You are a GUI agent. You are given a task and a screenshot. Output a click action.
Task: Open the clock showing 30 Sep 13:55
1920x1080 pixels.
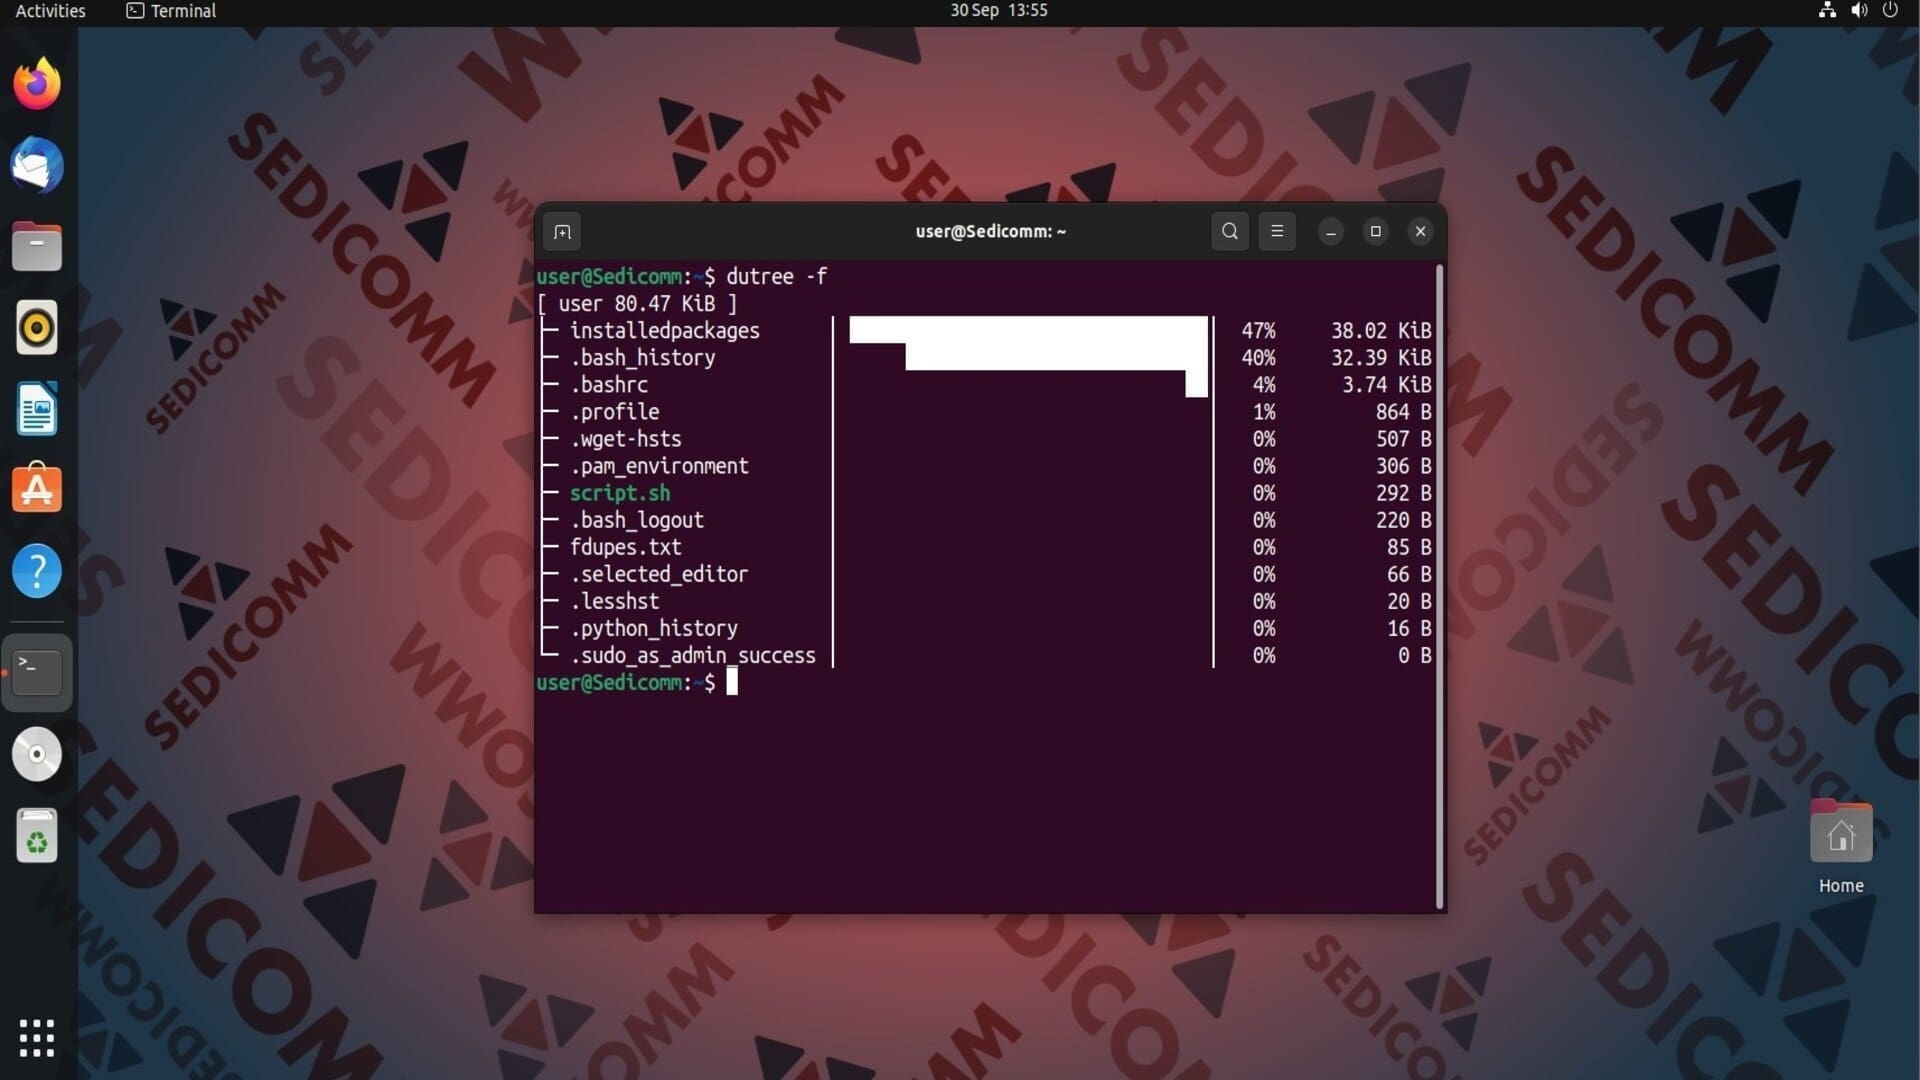pos(998,11)
